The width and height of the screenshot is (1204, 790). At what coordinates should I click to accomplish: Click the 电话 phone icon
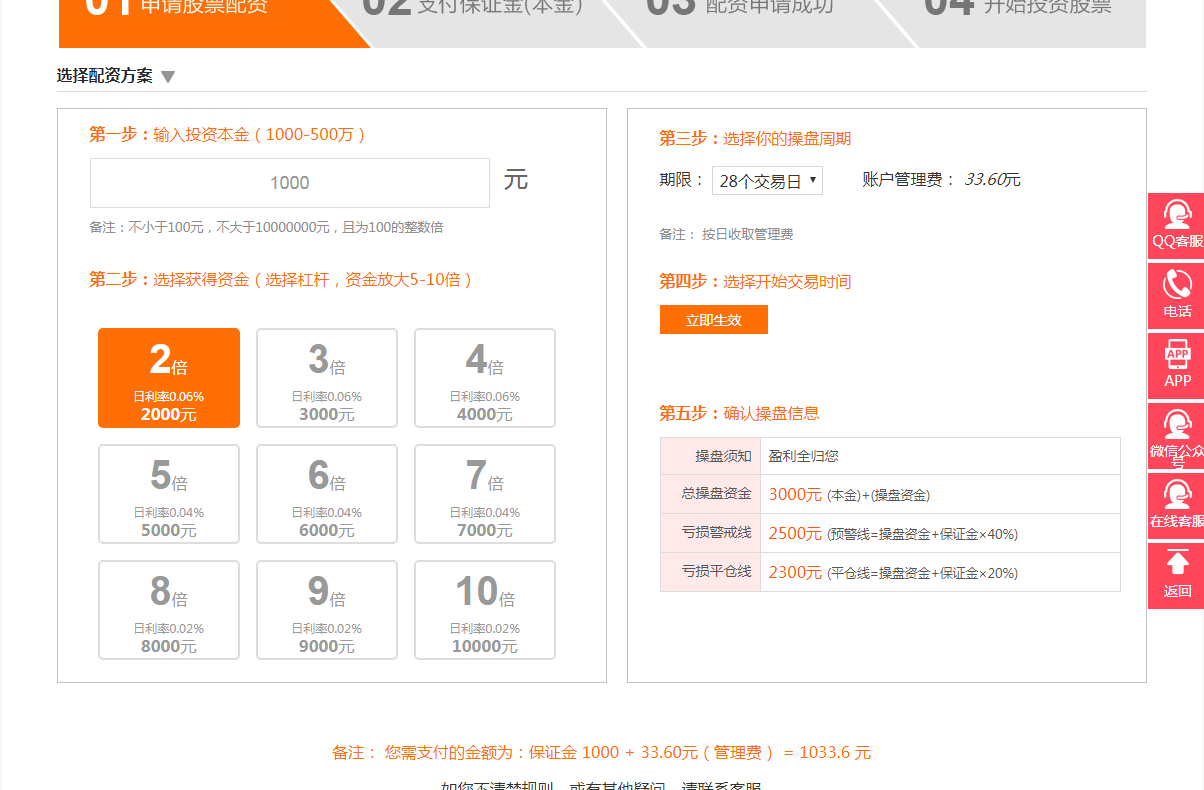point(1177,295)
